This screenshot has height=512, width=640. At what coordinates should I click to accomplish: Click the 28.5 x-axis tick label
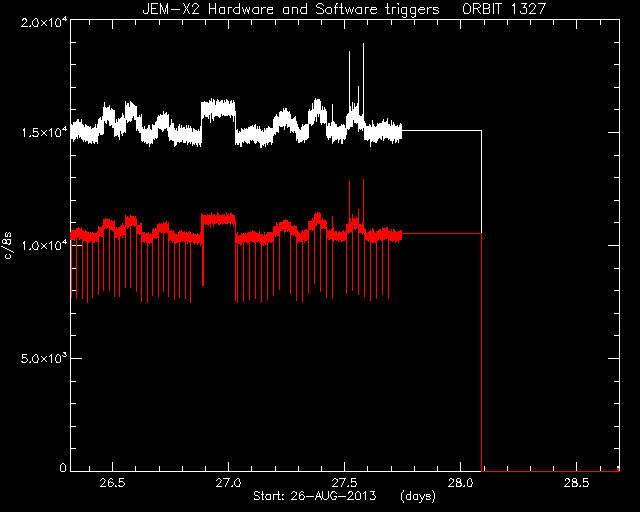[577, 483]
